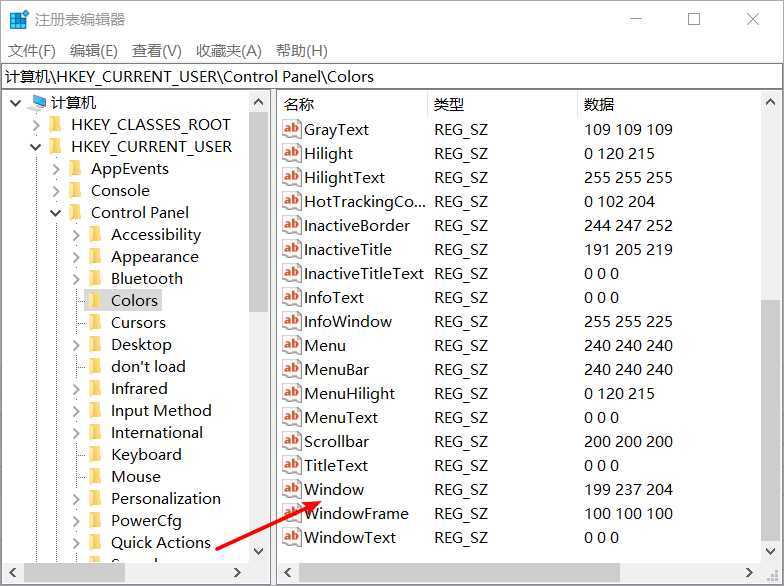
Task: Select the MenuHilight string value icon
Action: tap(292, 393)
